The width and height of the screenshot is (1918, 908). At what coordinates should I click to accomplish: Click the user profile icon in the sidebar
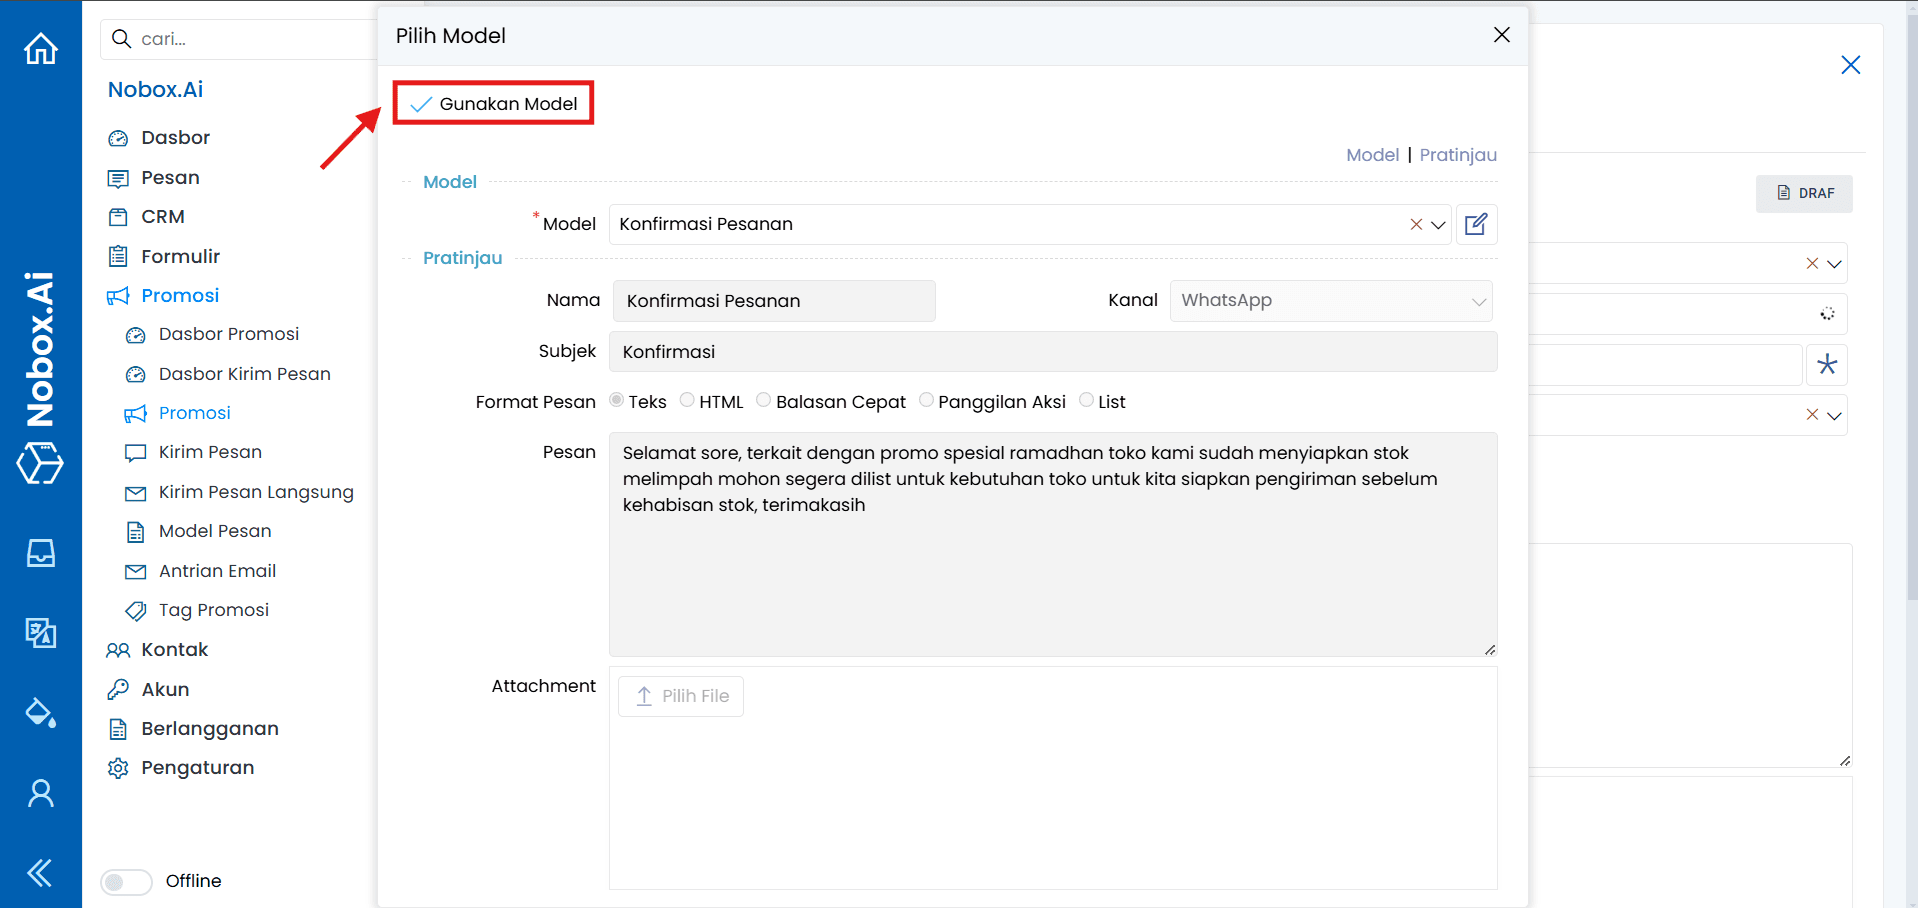[x=40, y=793]
